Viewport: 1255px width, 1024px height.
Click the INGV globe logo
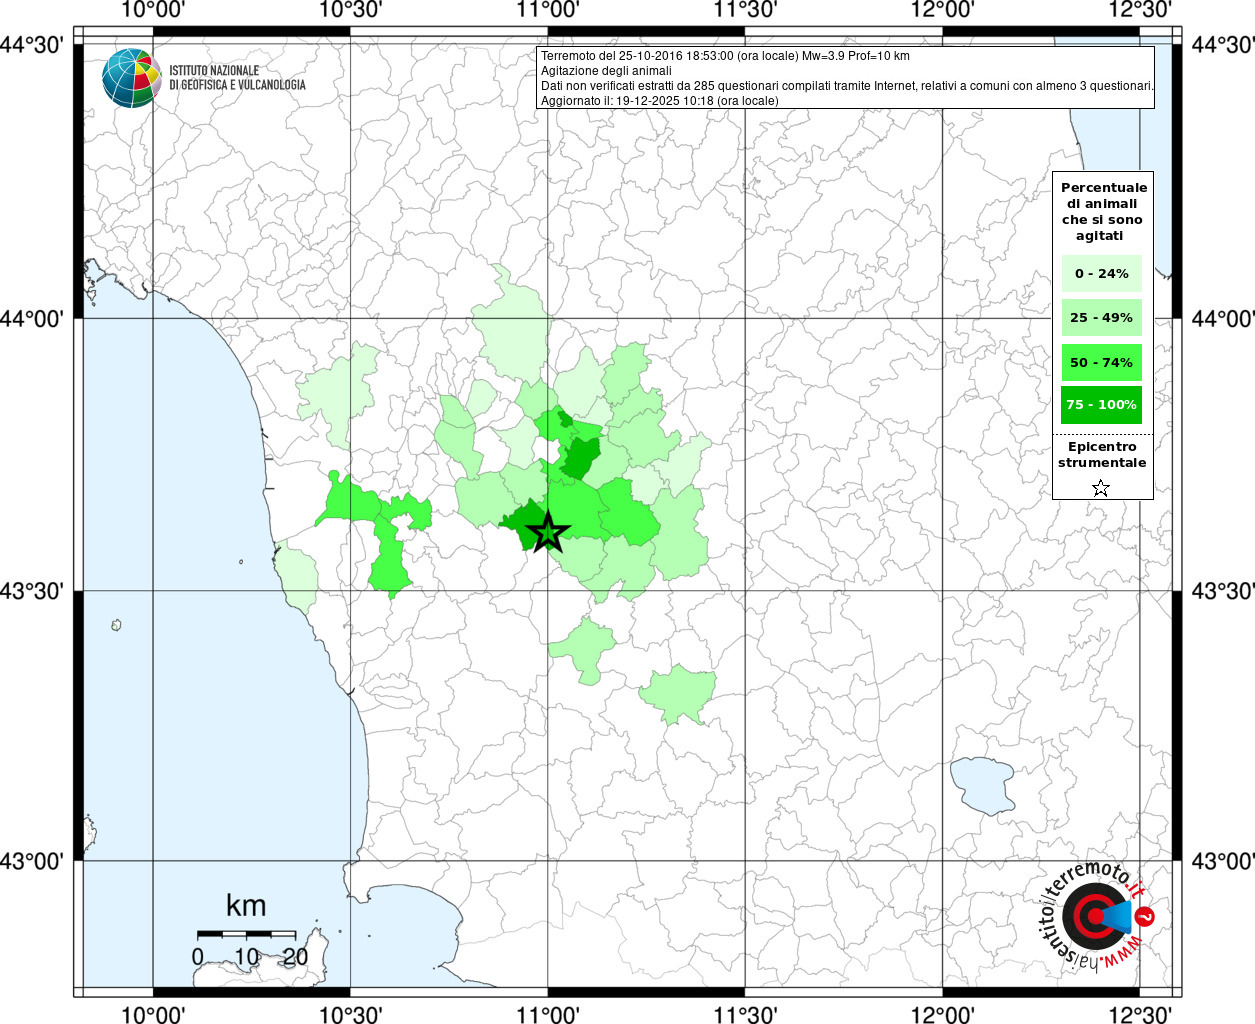[131, 78]
